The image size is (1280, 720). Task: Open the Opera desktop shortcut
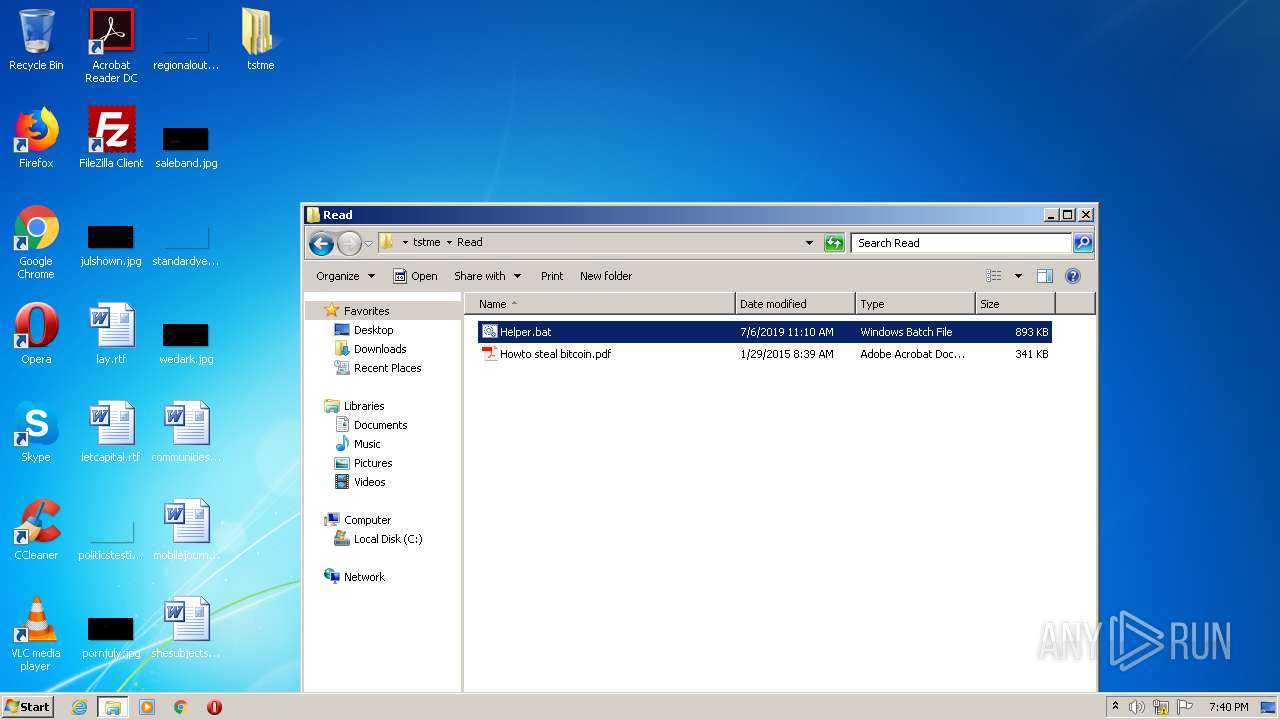point(36,335)
